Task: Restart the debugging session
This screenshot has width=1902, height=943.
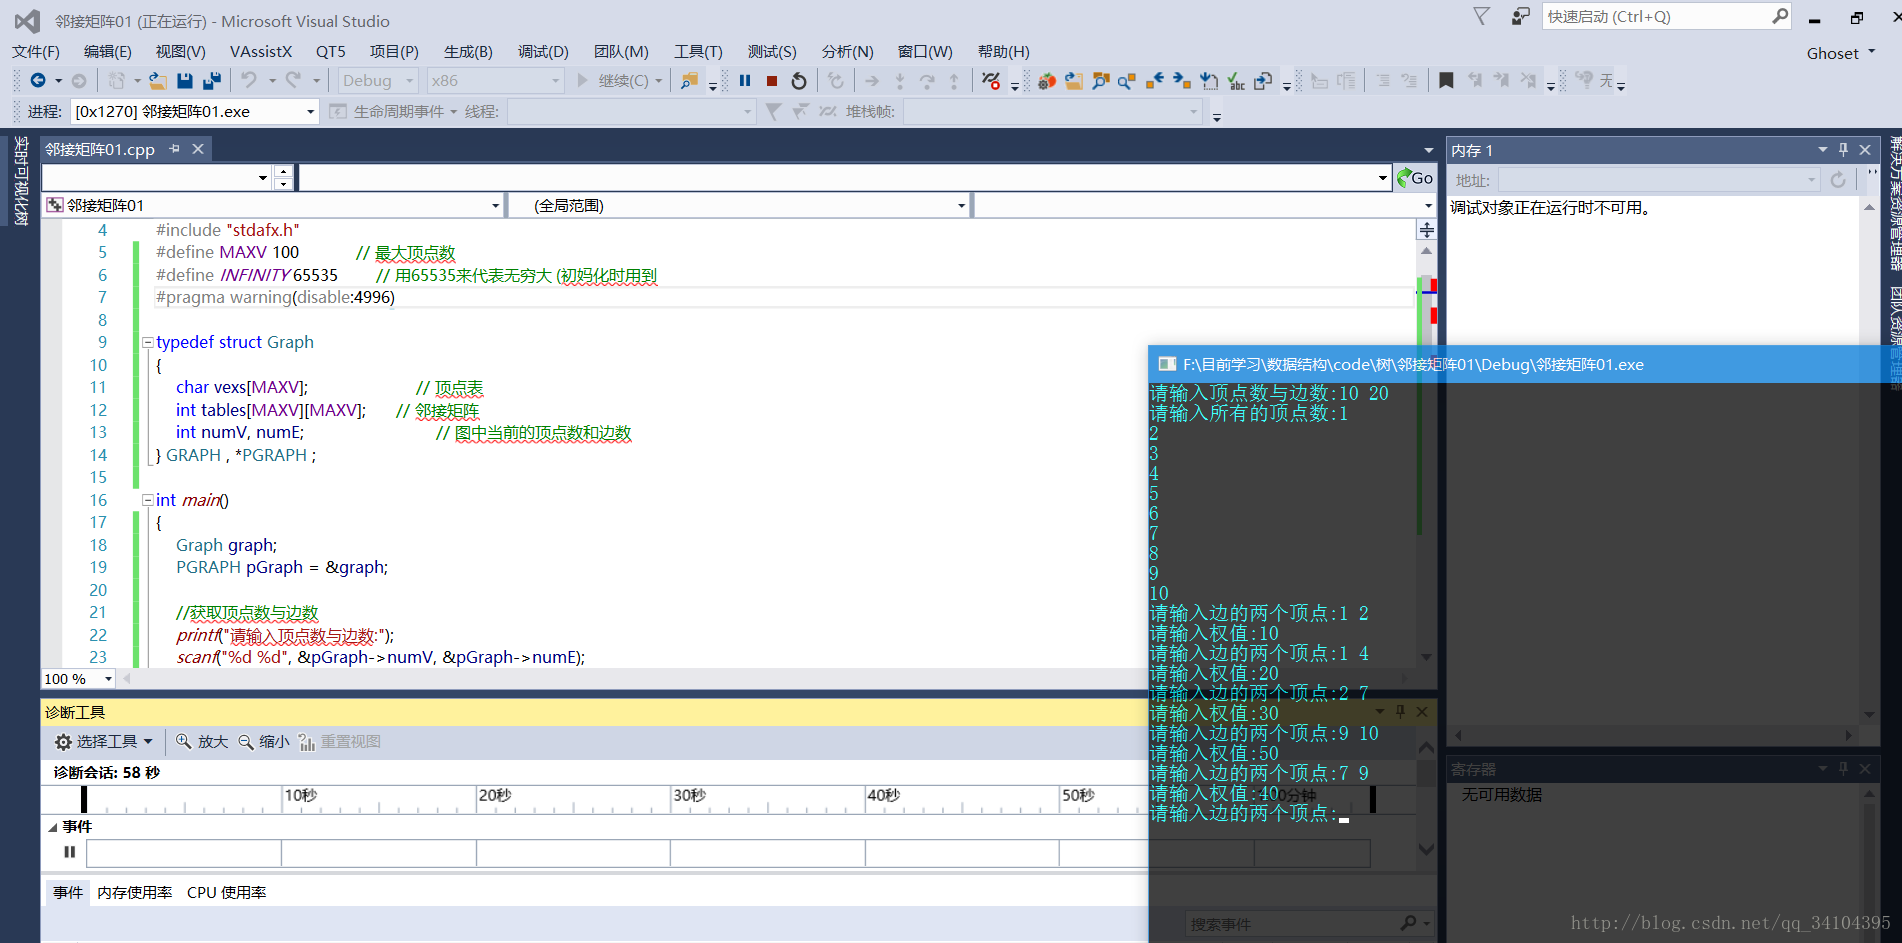Action: (x=799, y=80)
